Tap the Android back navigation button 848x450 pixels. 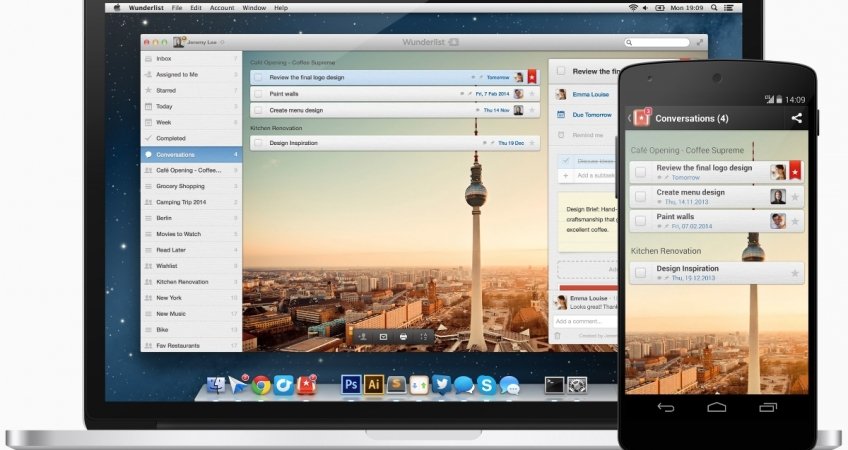pos(666,407)
